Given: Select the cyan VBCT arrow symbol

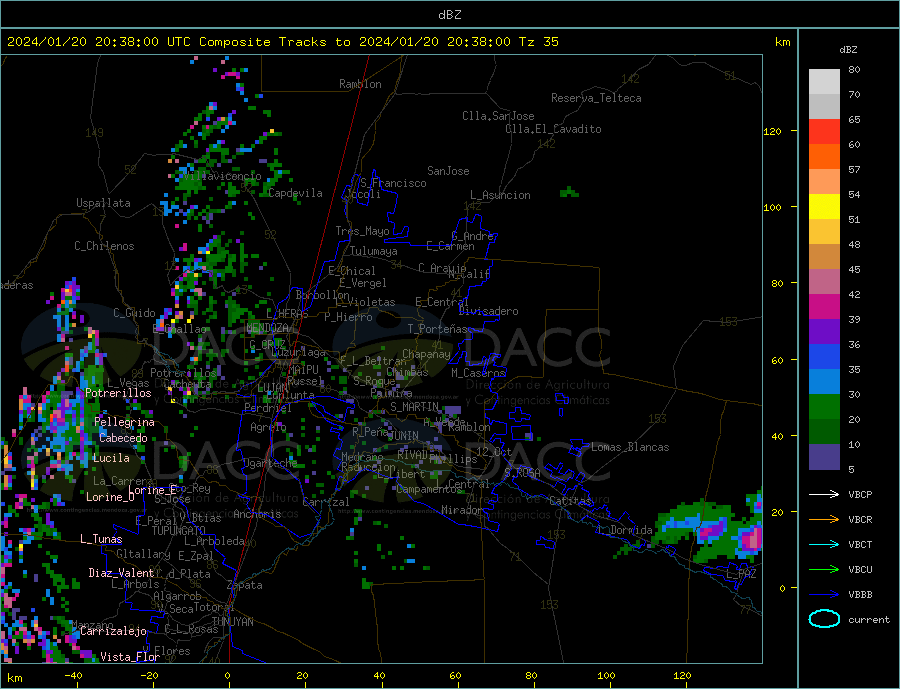Looking at the screenshot, I should [x=824, y=544].
